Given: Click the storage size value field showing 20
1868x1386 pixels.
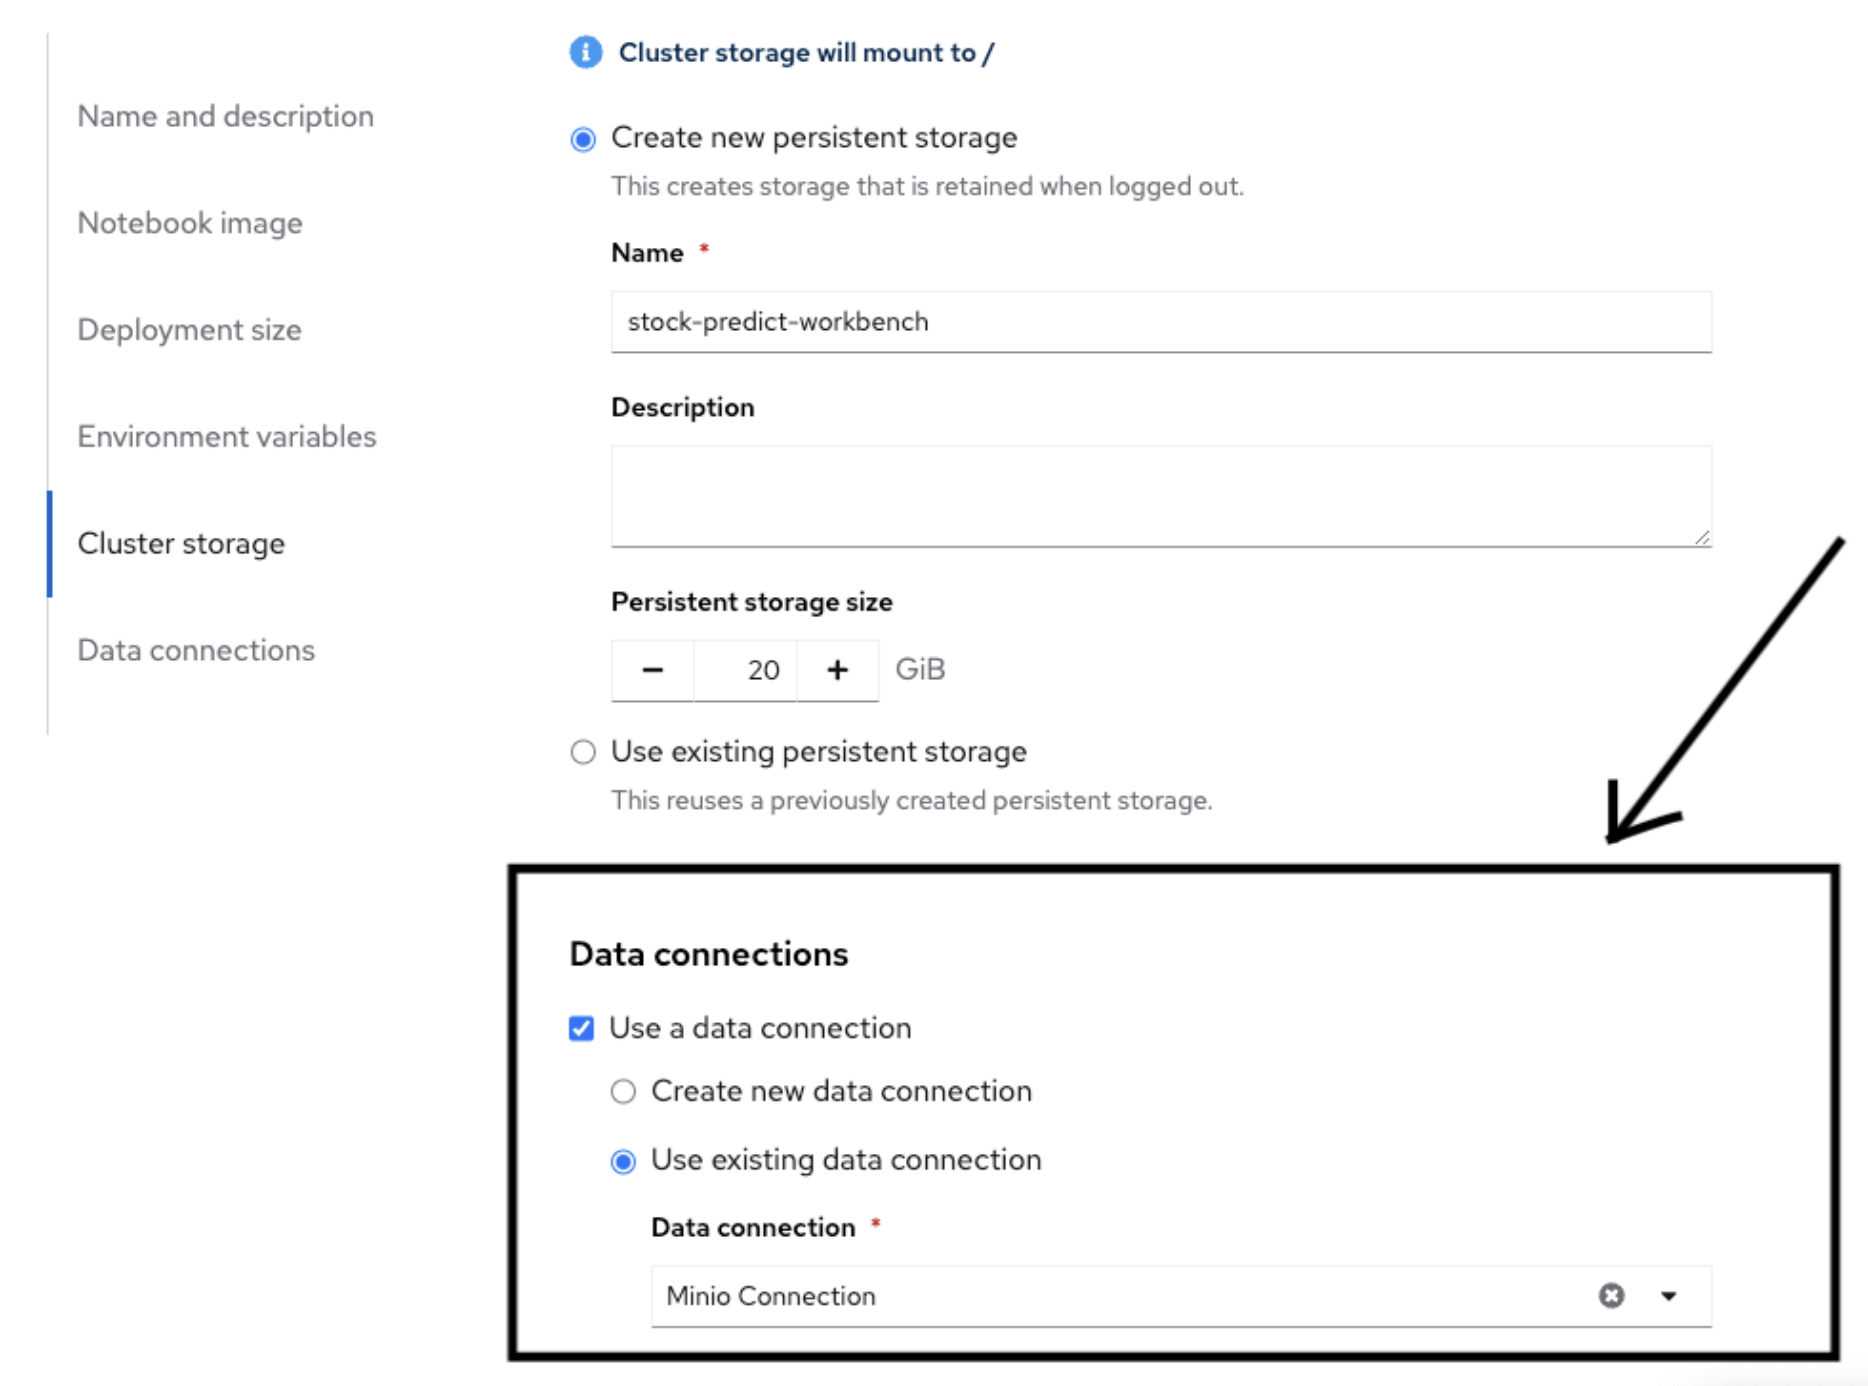Looking at the screenshot, I should pos(746,670).
